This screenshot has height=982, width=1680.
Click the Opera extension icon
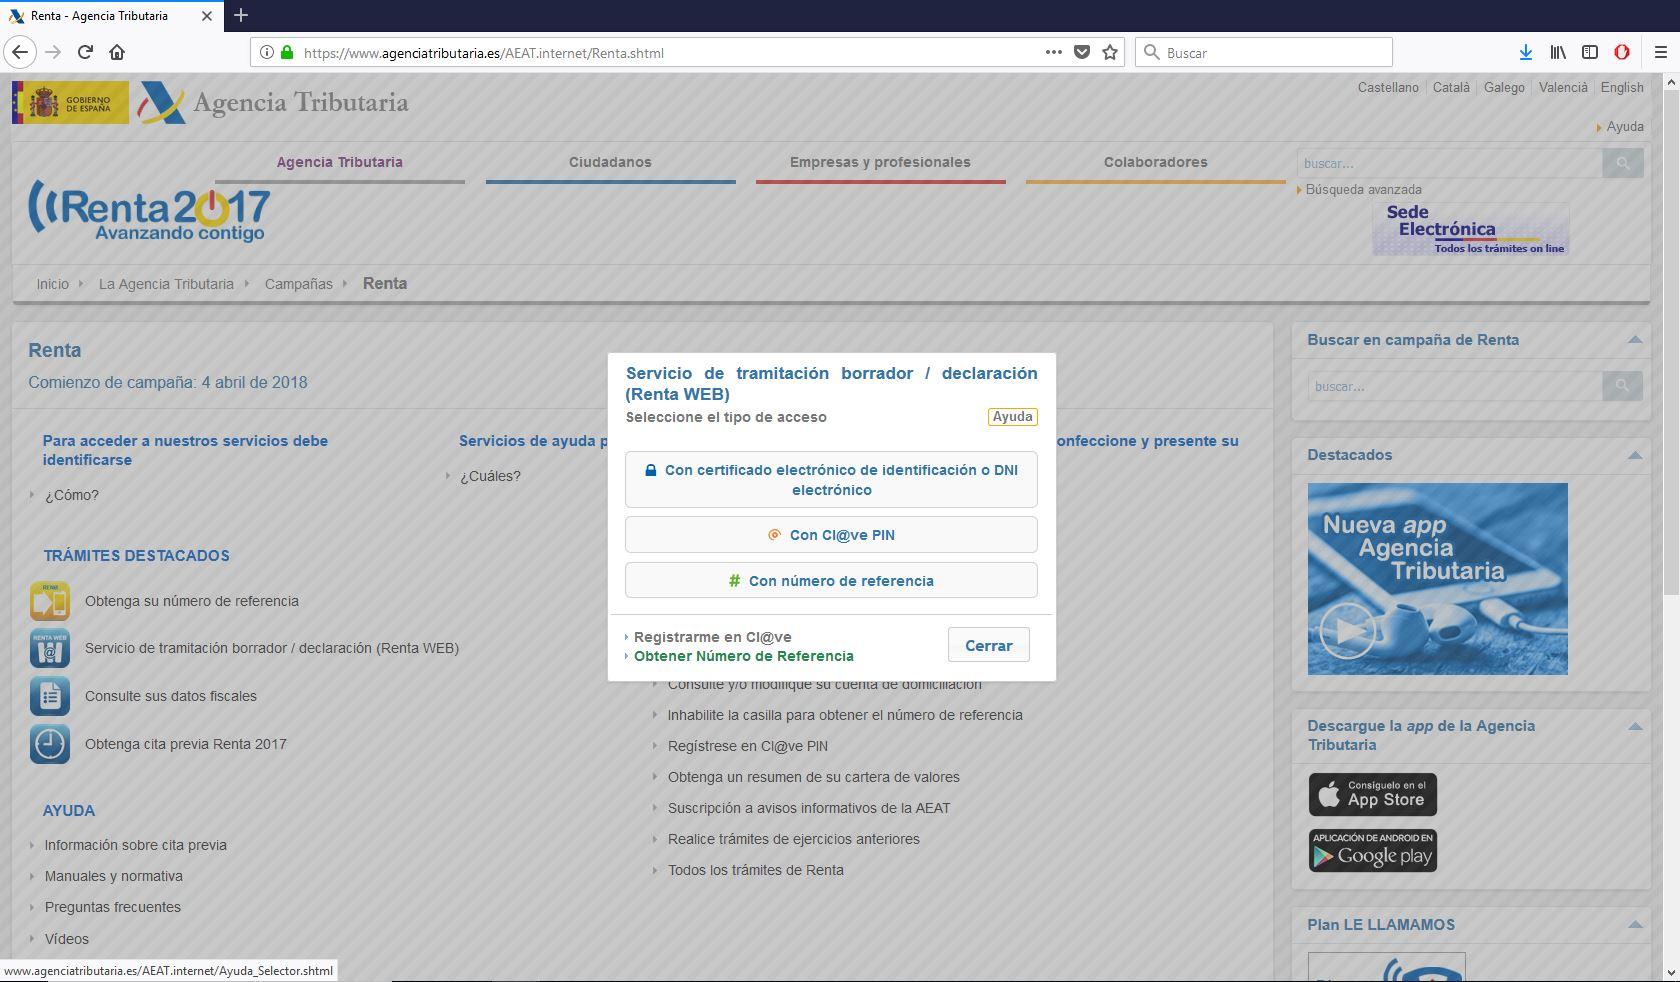1622,52
